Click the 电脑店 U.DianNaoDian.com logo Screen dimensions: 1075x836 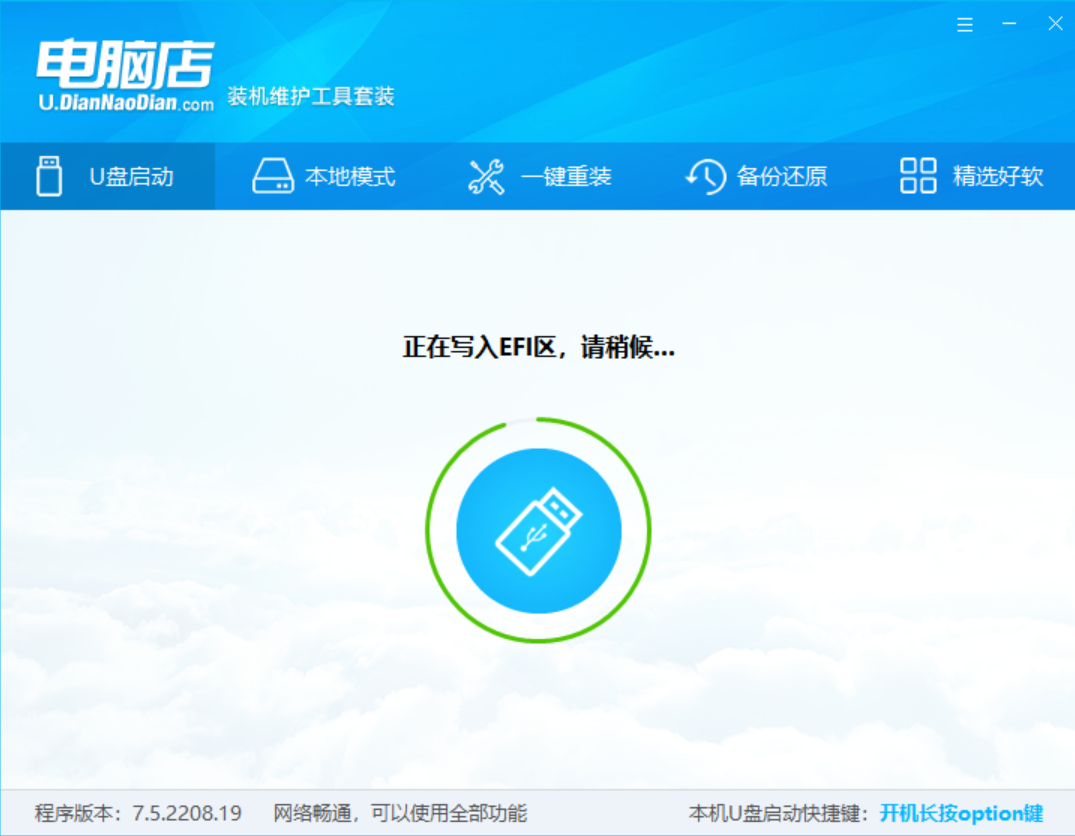tap(125, 75)
